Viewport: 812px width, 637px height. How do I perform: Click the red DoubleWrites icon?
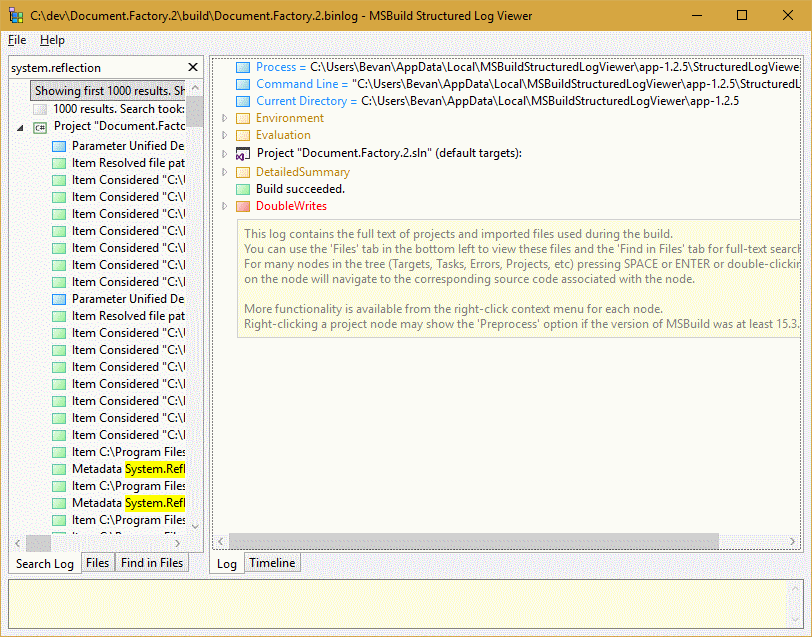(242, 207)
